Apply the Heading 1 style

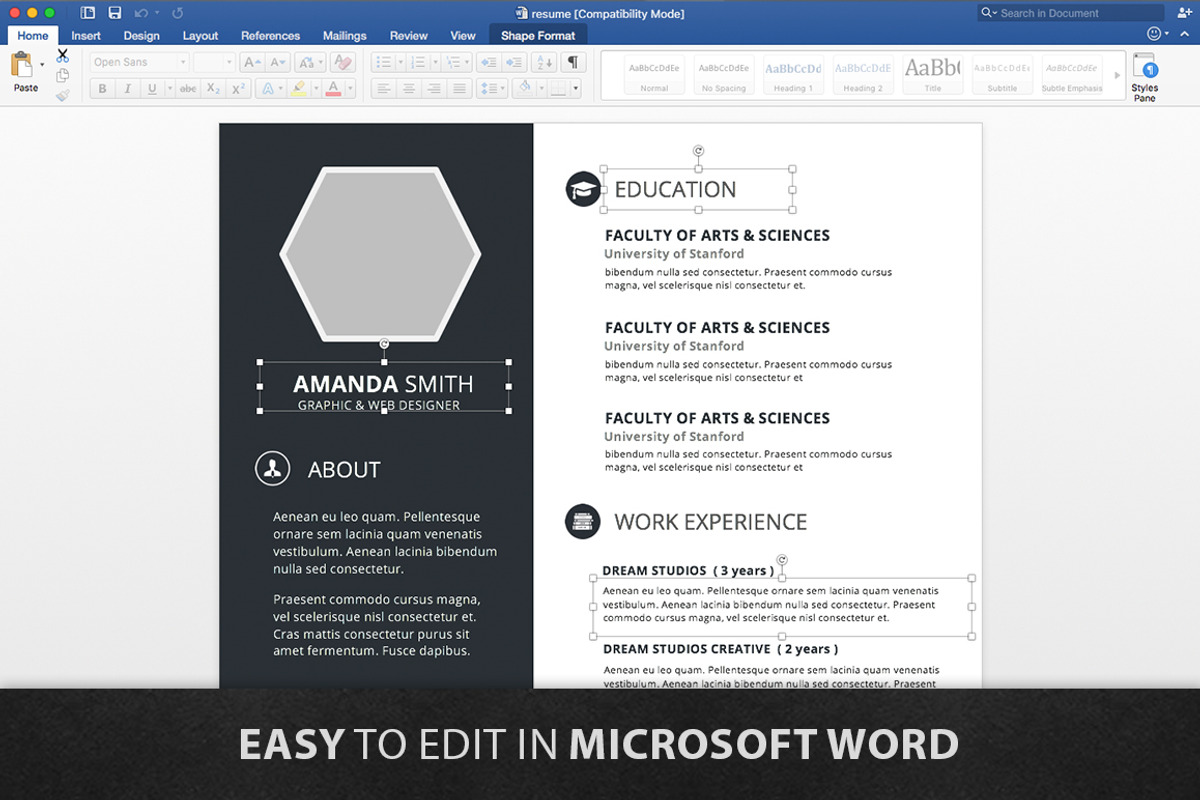[793, 76]
